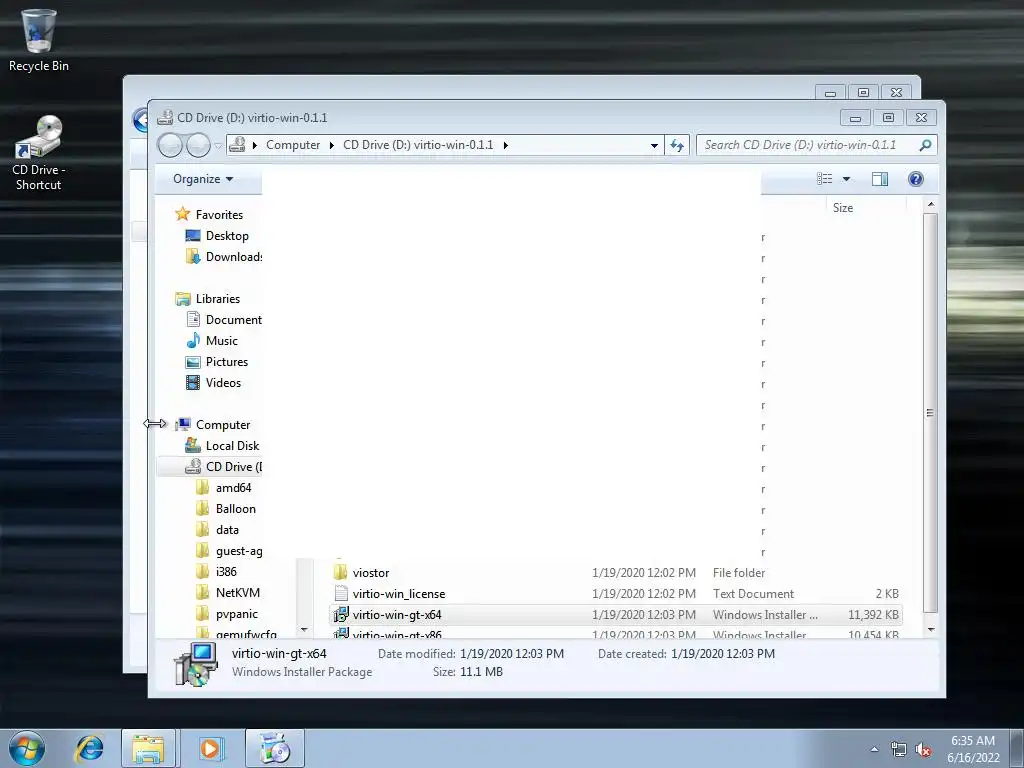Select CD Drive in the navigation tree
The image size is (1024, 768).
(209, 467)
